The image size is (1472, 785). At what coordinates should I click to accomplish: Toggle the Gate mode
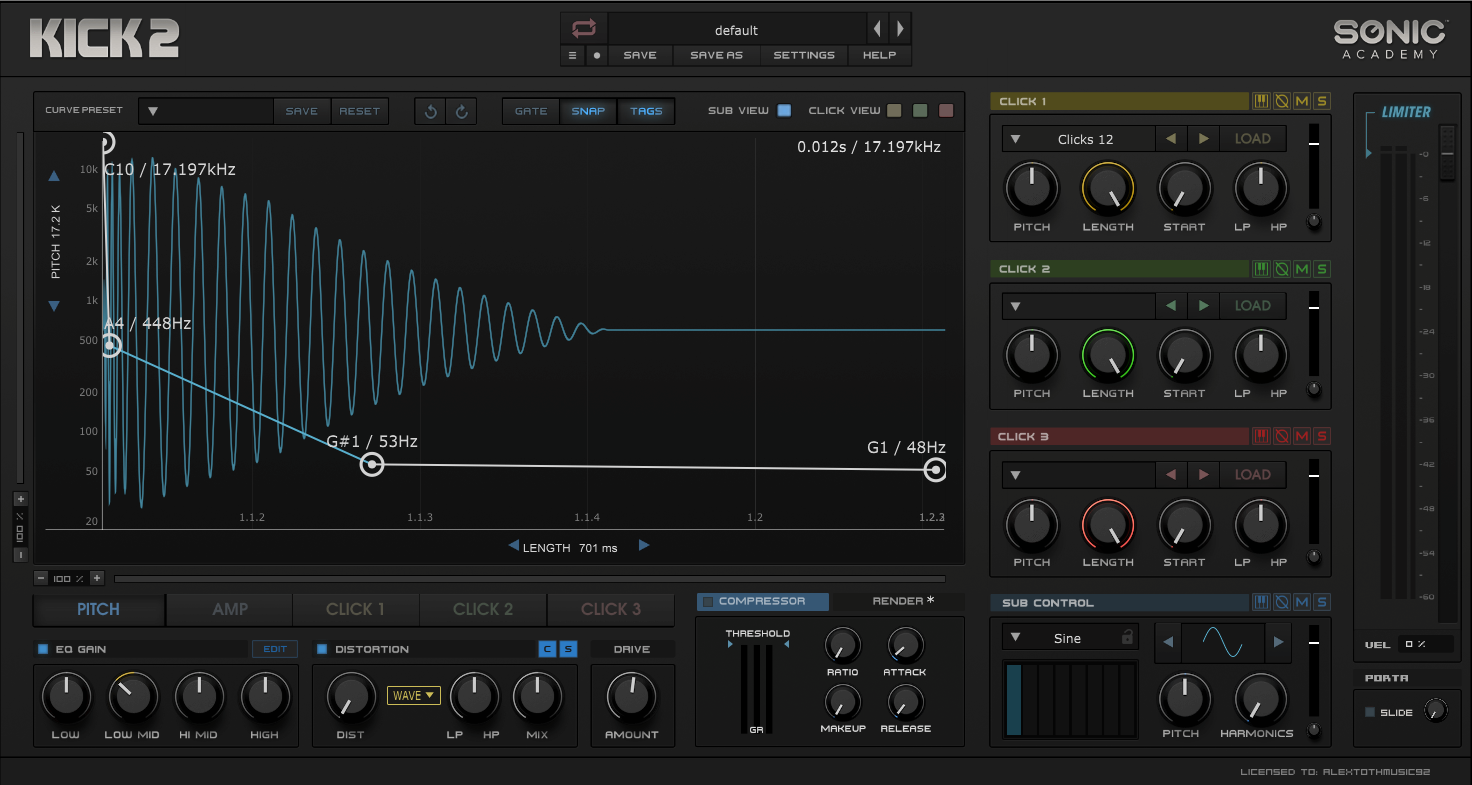(x=531, y=111)
